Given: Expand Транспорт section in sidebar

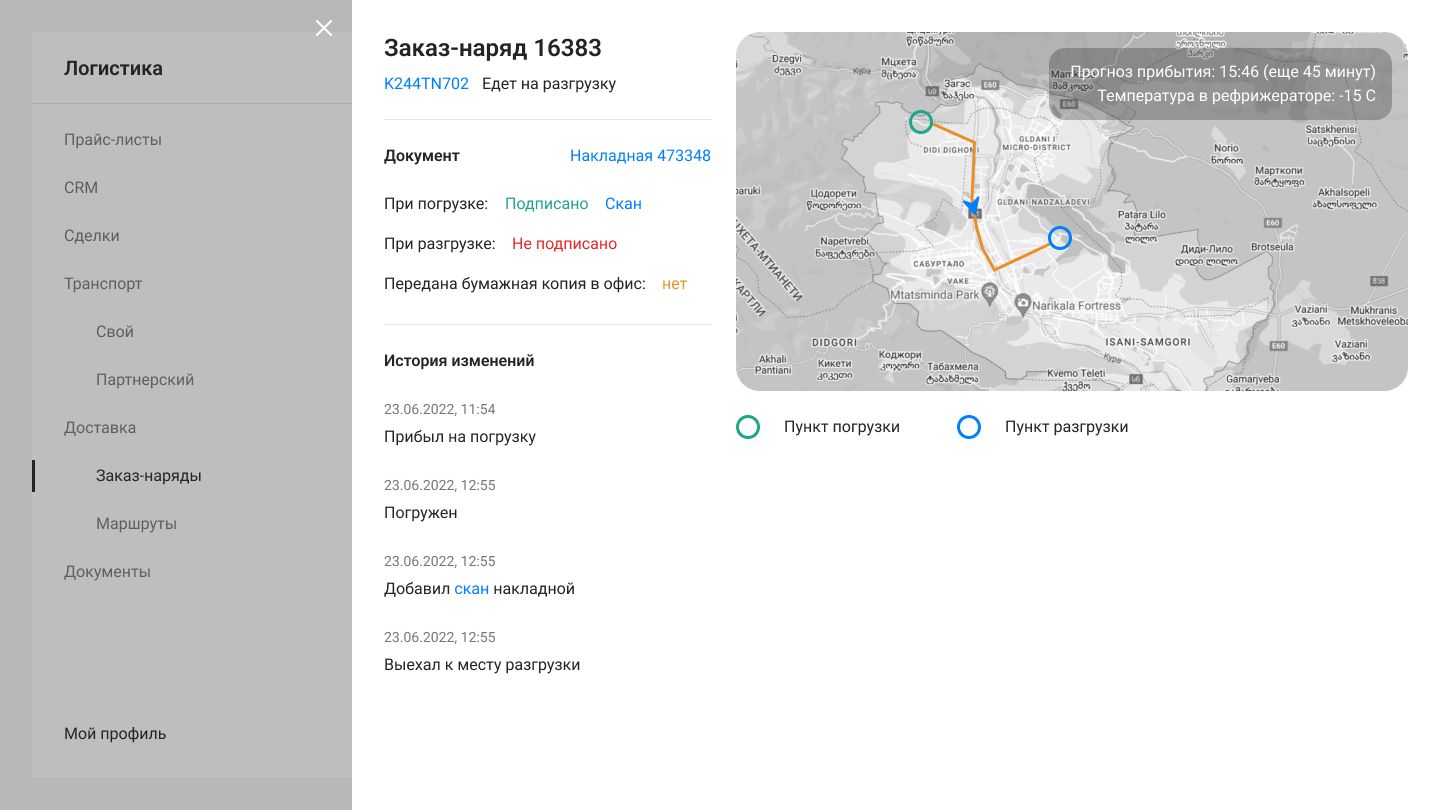Looking at the screenshot, I should (x=103, y=284).
